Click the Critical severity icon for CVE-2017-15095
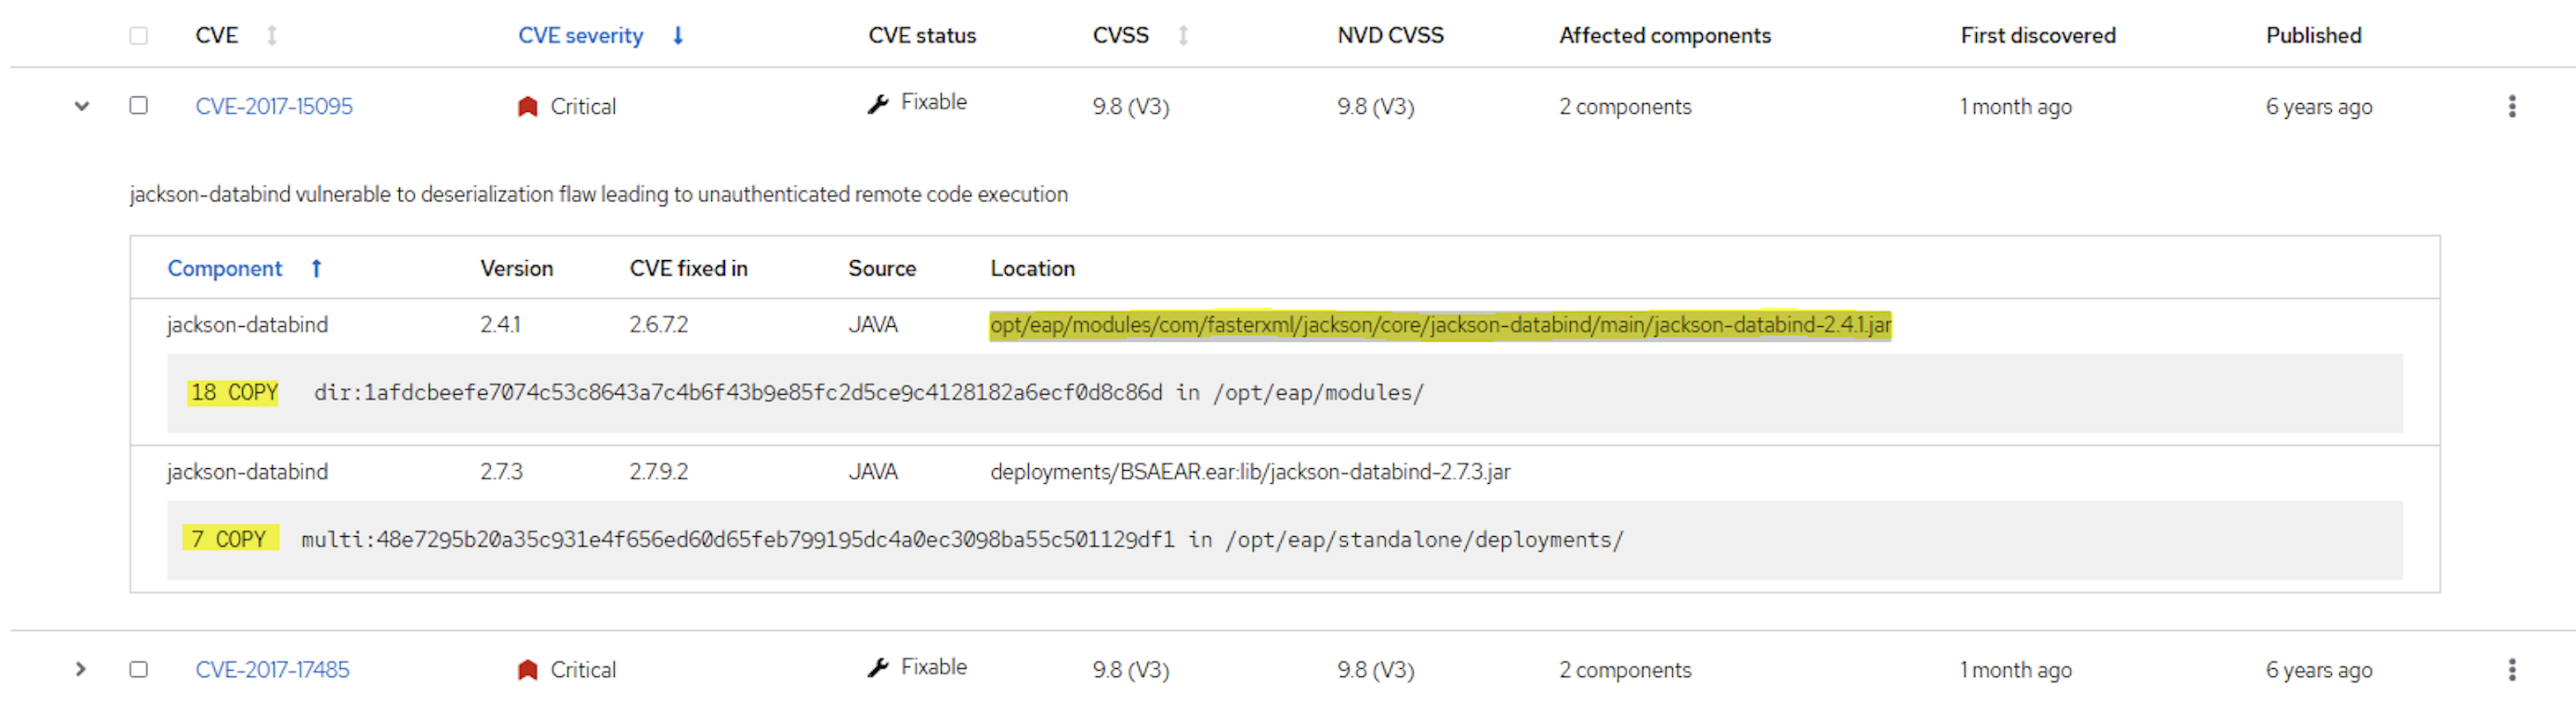This screenshot has width=2576, height=707. pyautogui.click(x=528, y=107)
